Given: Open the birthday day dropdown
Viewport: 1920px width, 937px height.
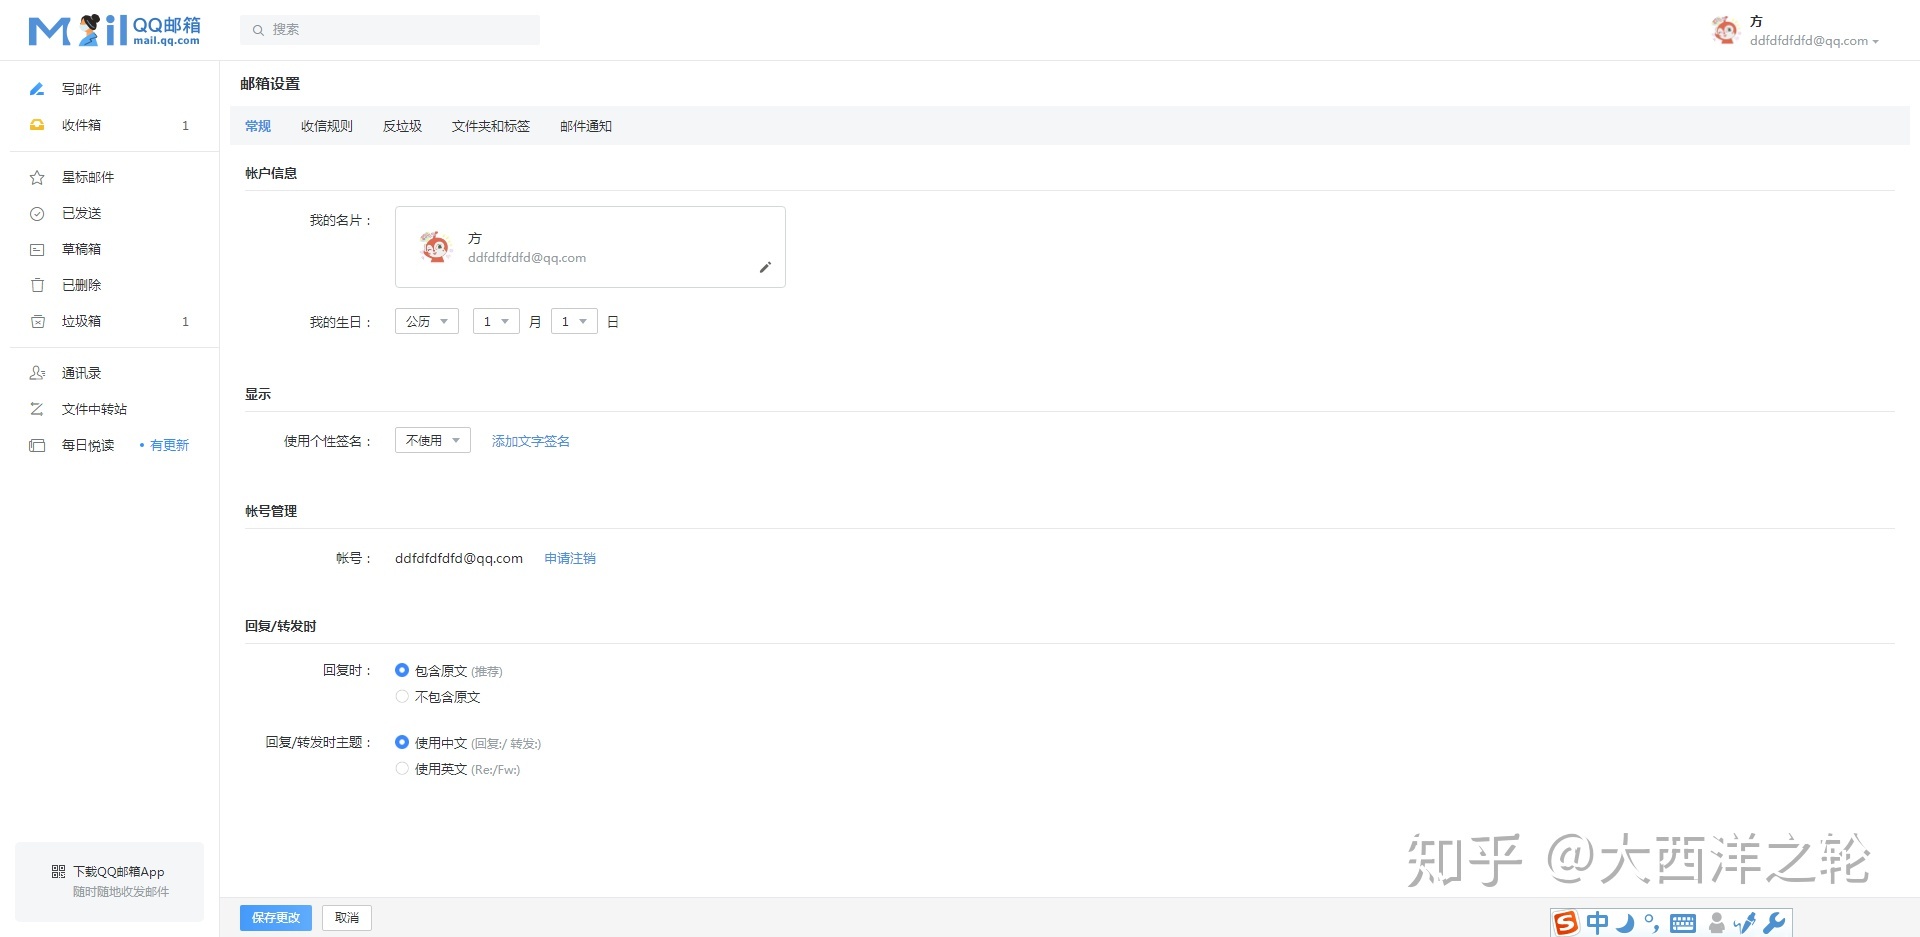Looking at the screenshot, I should (574, 321).
